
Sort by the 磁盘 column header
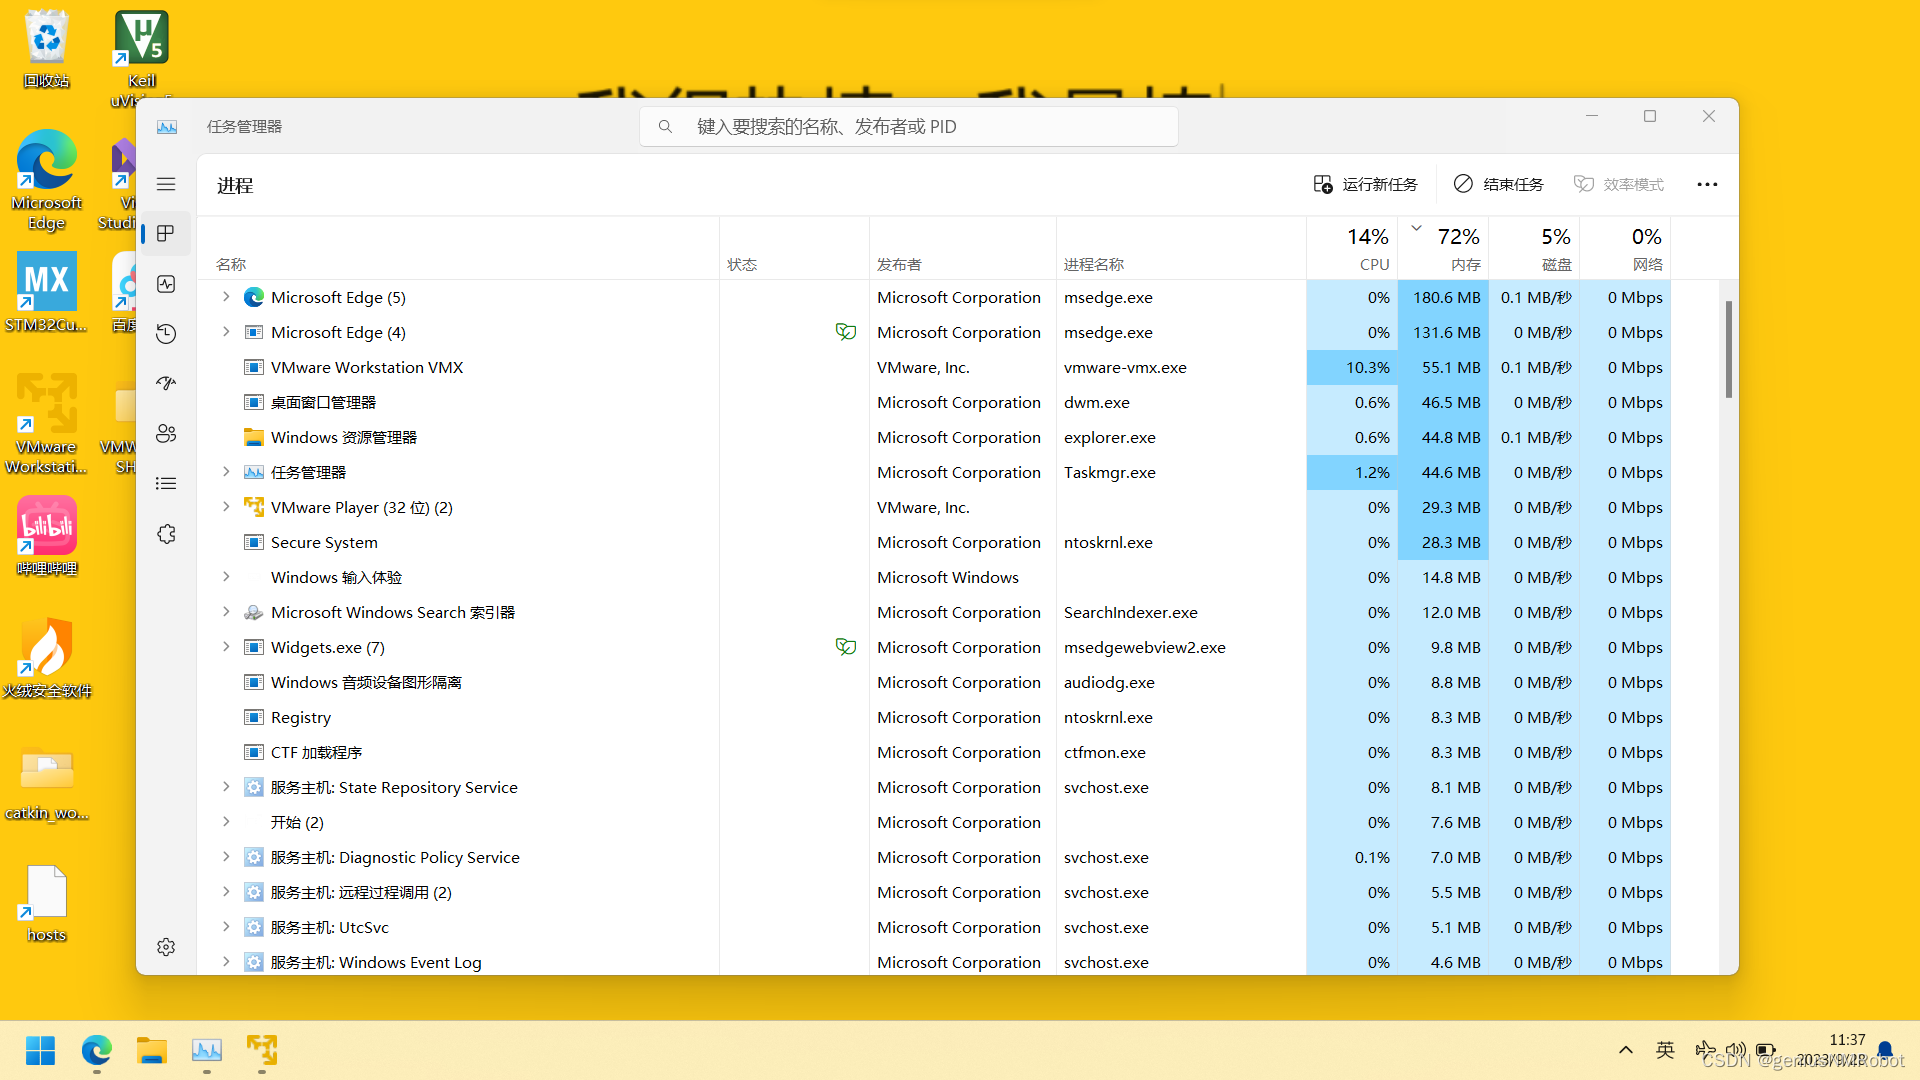(x=1534, y=248)
